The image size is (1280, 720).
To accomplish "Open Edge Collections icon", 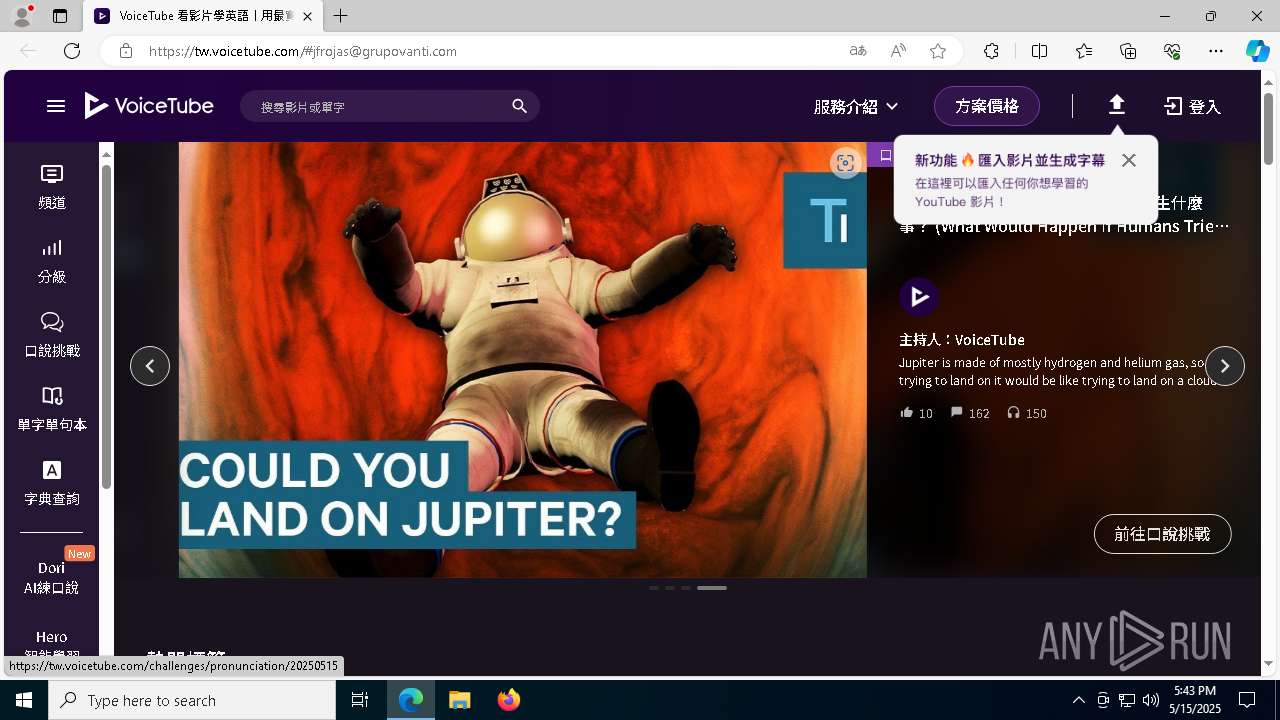I will click(x=1128, y=51).
